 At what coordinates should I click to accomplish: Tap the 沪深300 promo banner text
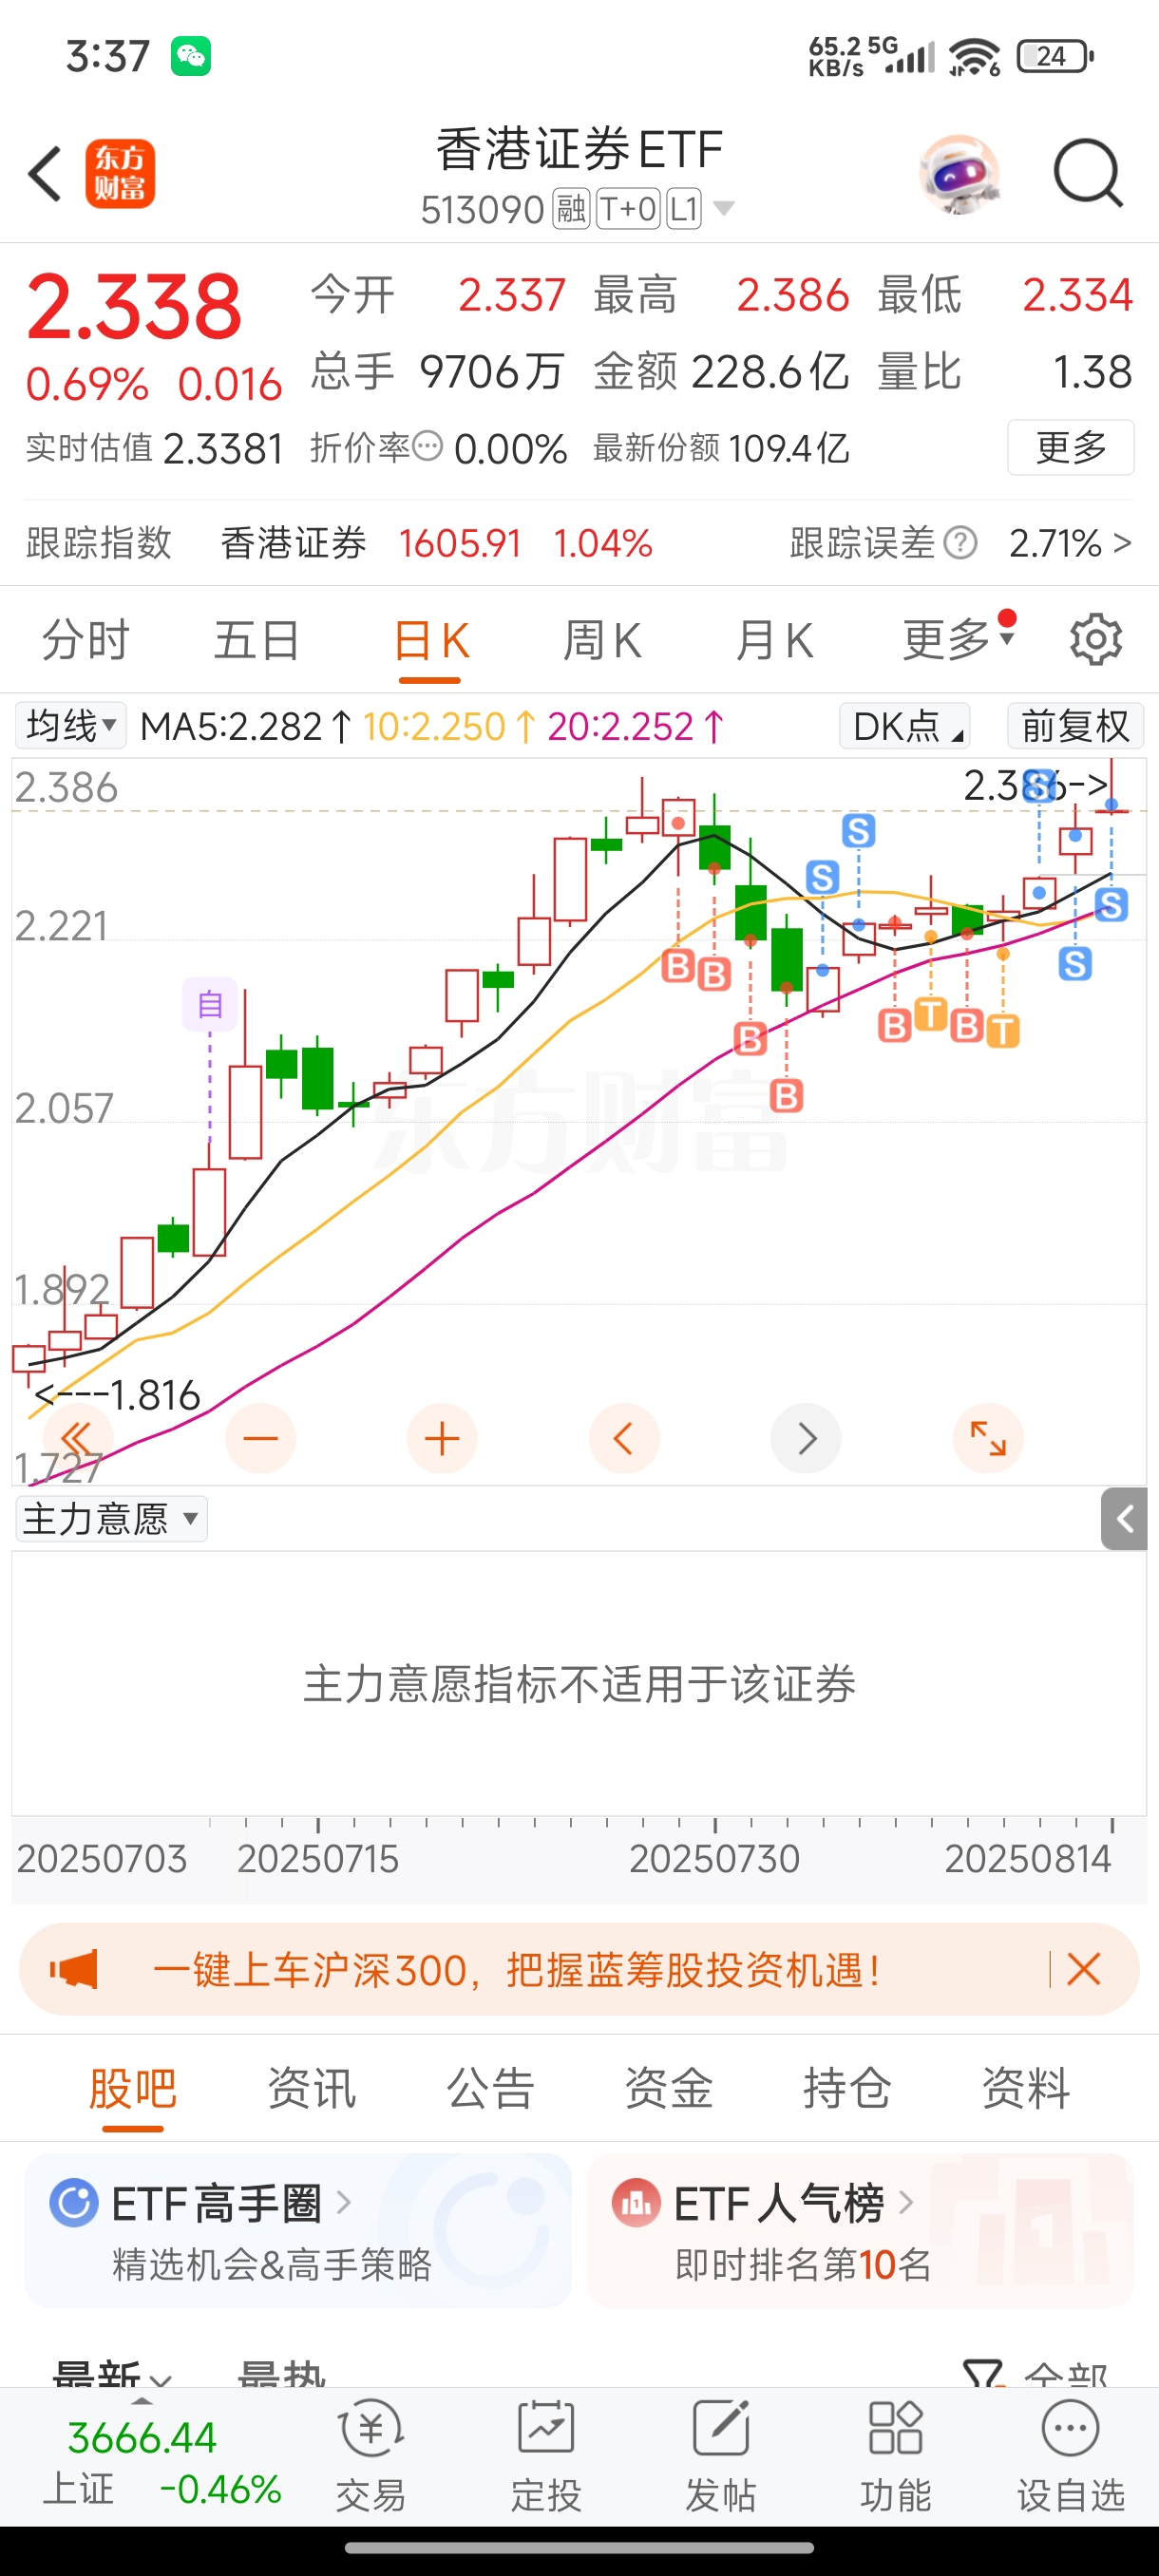(516, 1970)
